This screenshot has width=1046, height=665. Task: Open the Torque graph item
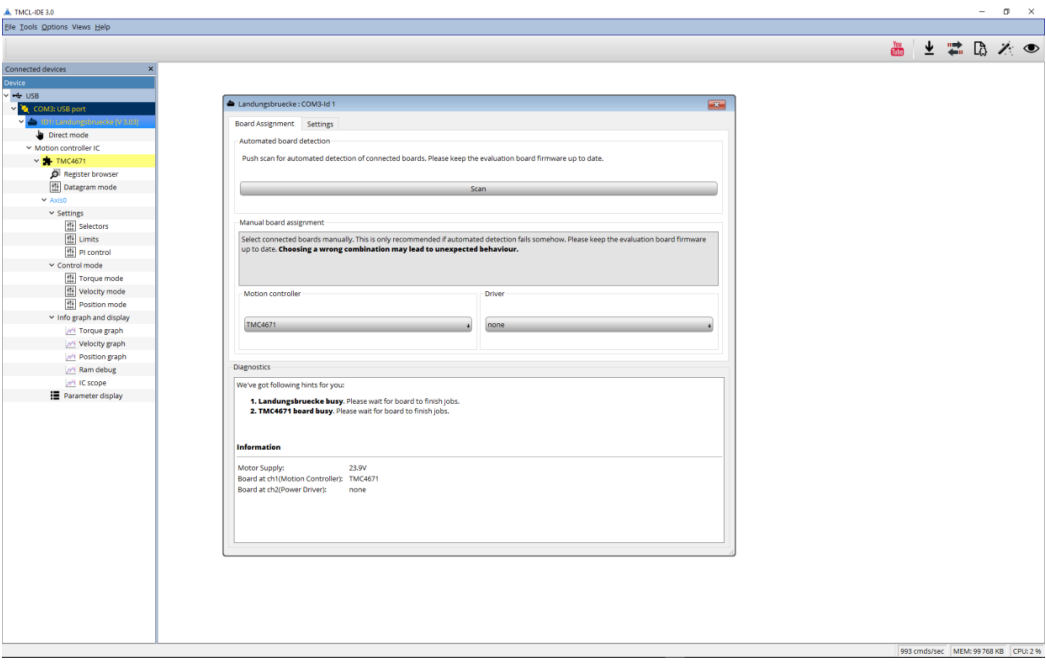pyautogui.click(x=100, y=331)
